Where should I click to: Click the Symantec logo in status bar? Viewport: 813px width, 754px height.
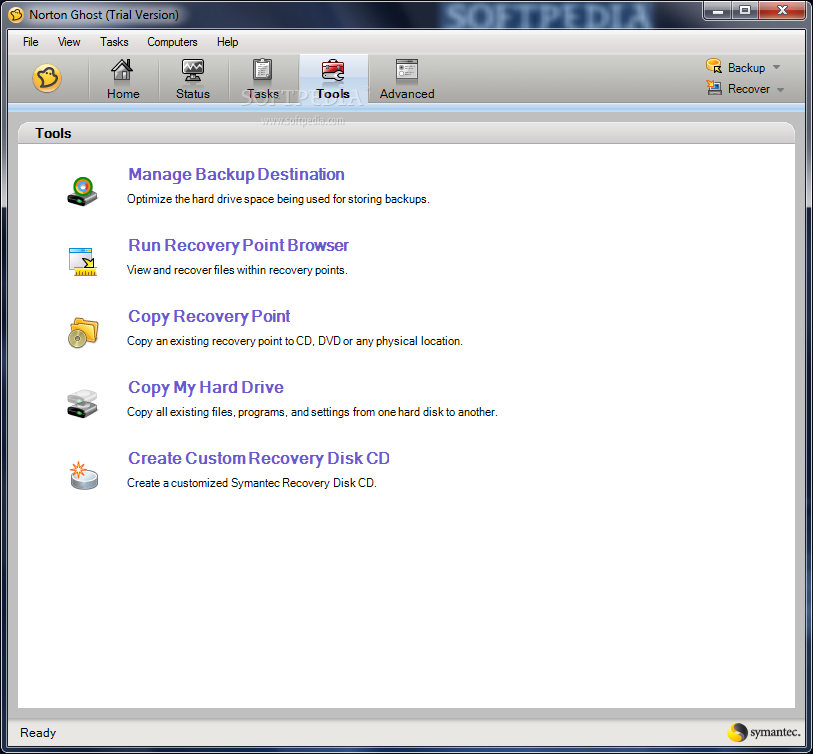(x=764, y=732)
